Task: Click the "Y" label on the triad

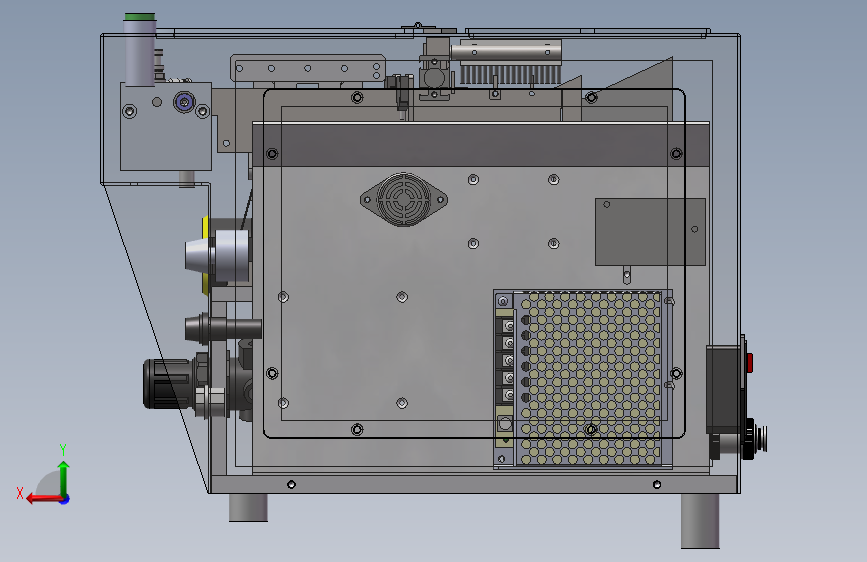Action: coord(63,449)
